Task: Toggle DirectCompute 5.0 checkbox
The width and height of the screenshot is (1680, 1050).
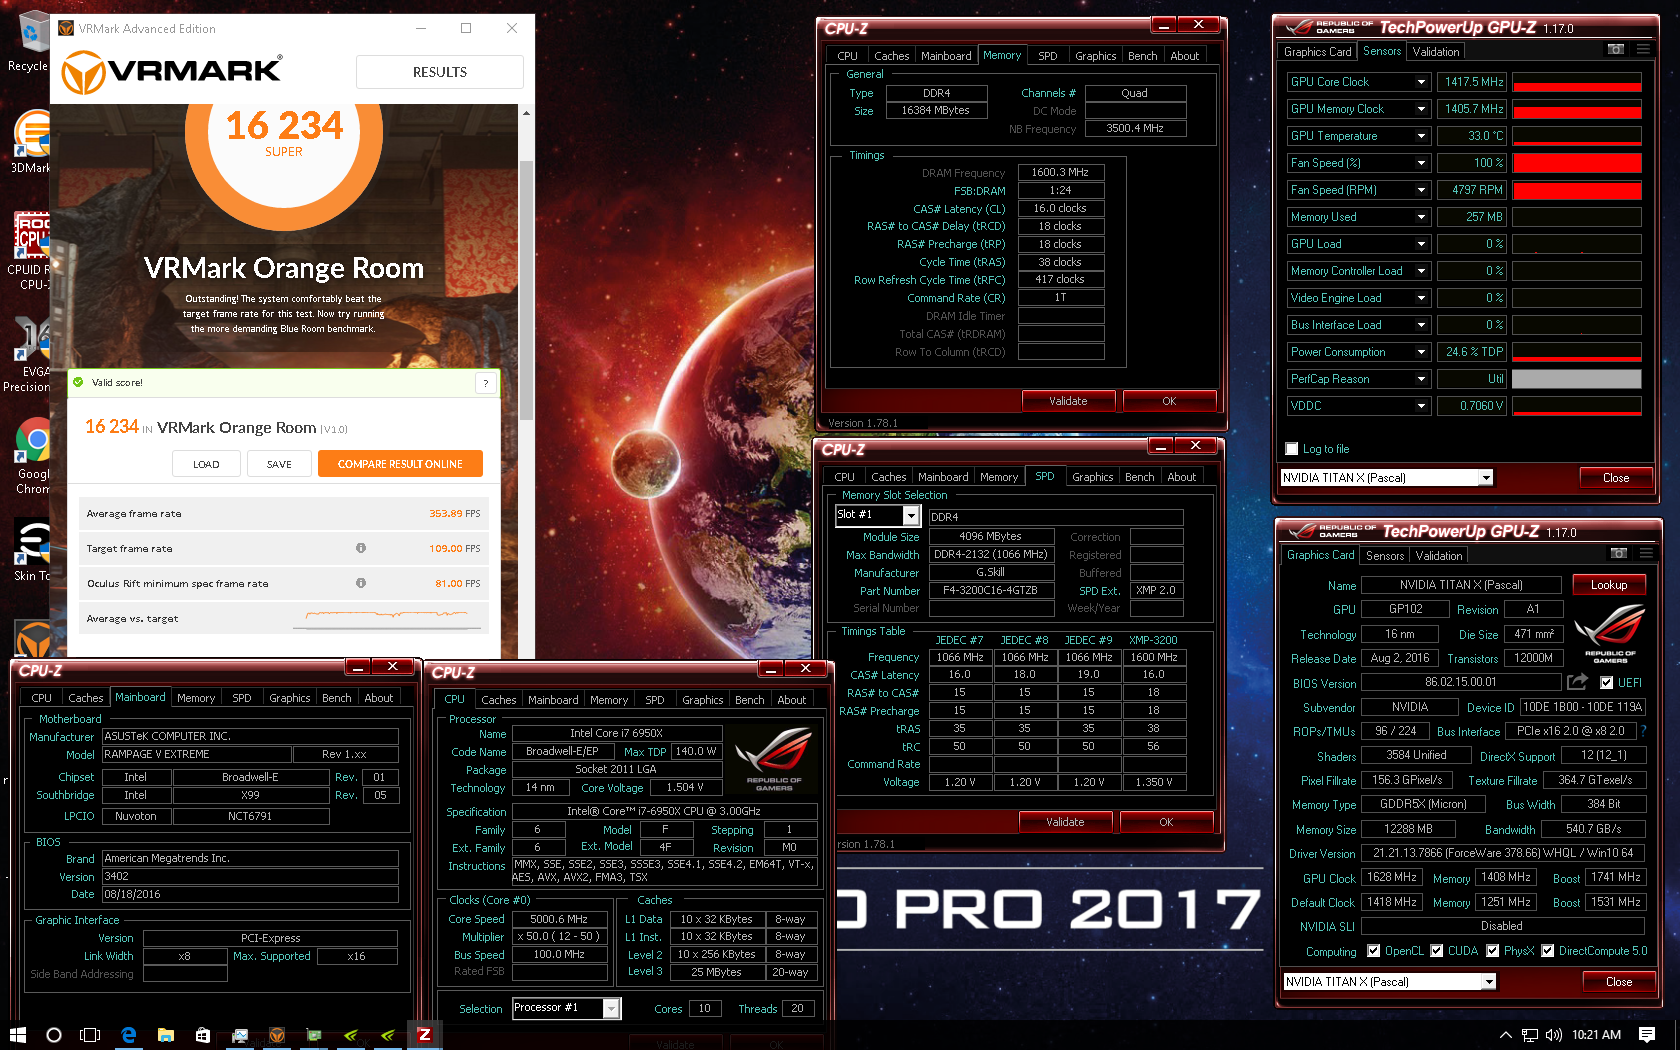Action: 1548,951
